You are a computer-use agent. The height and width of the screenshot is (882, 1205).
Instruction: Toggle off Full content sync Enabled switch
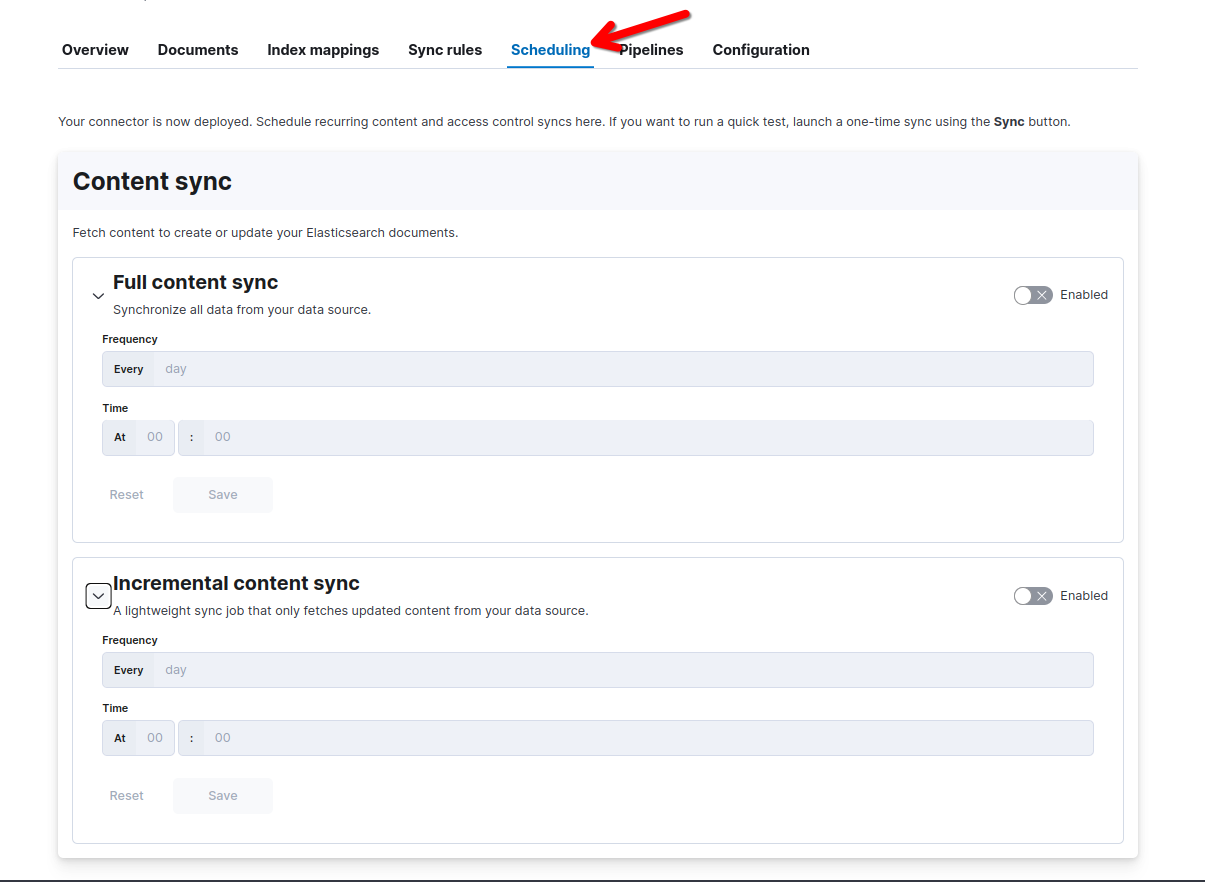[1032, 294]
